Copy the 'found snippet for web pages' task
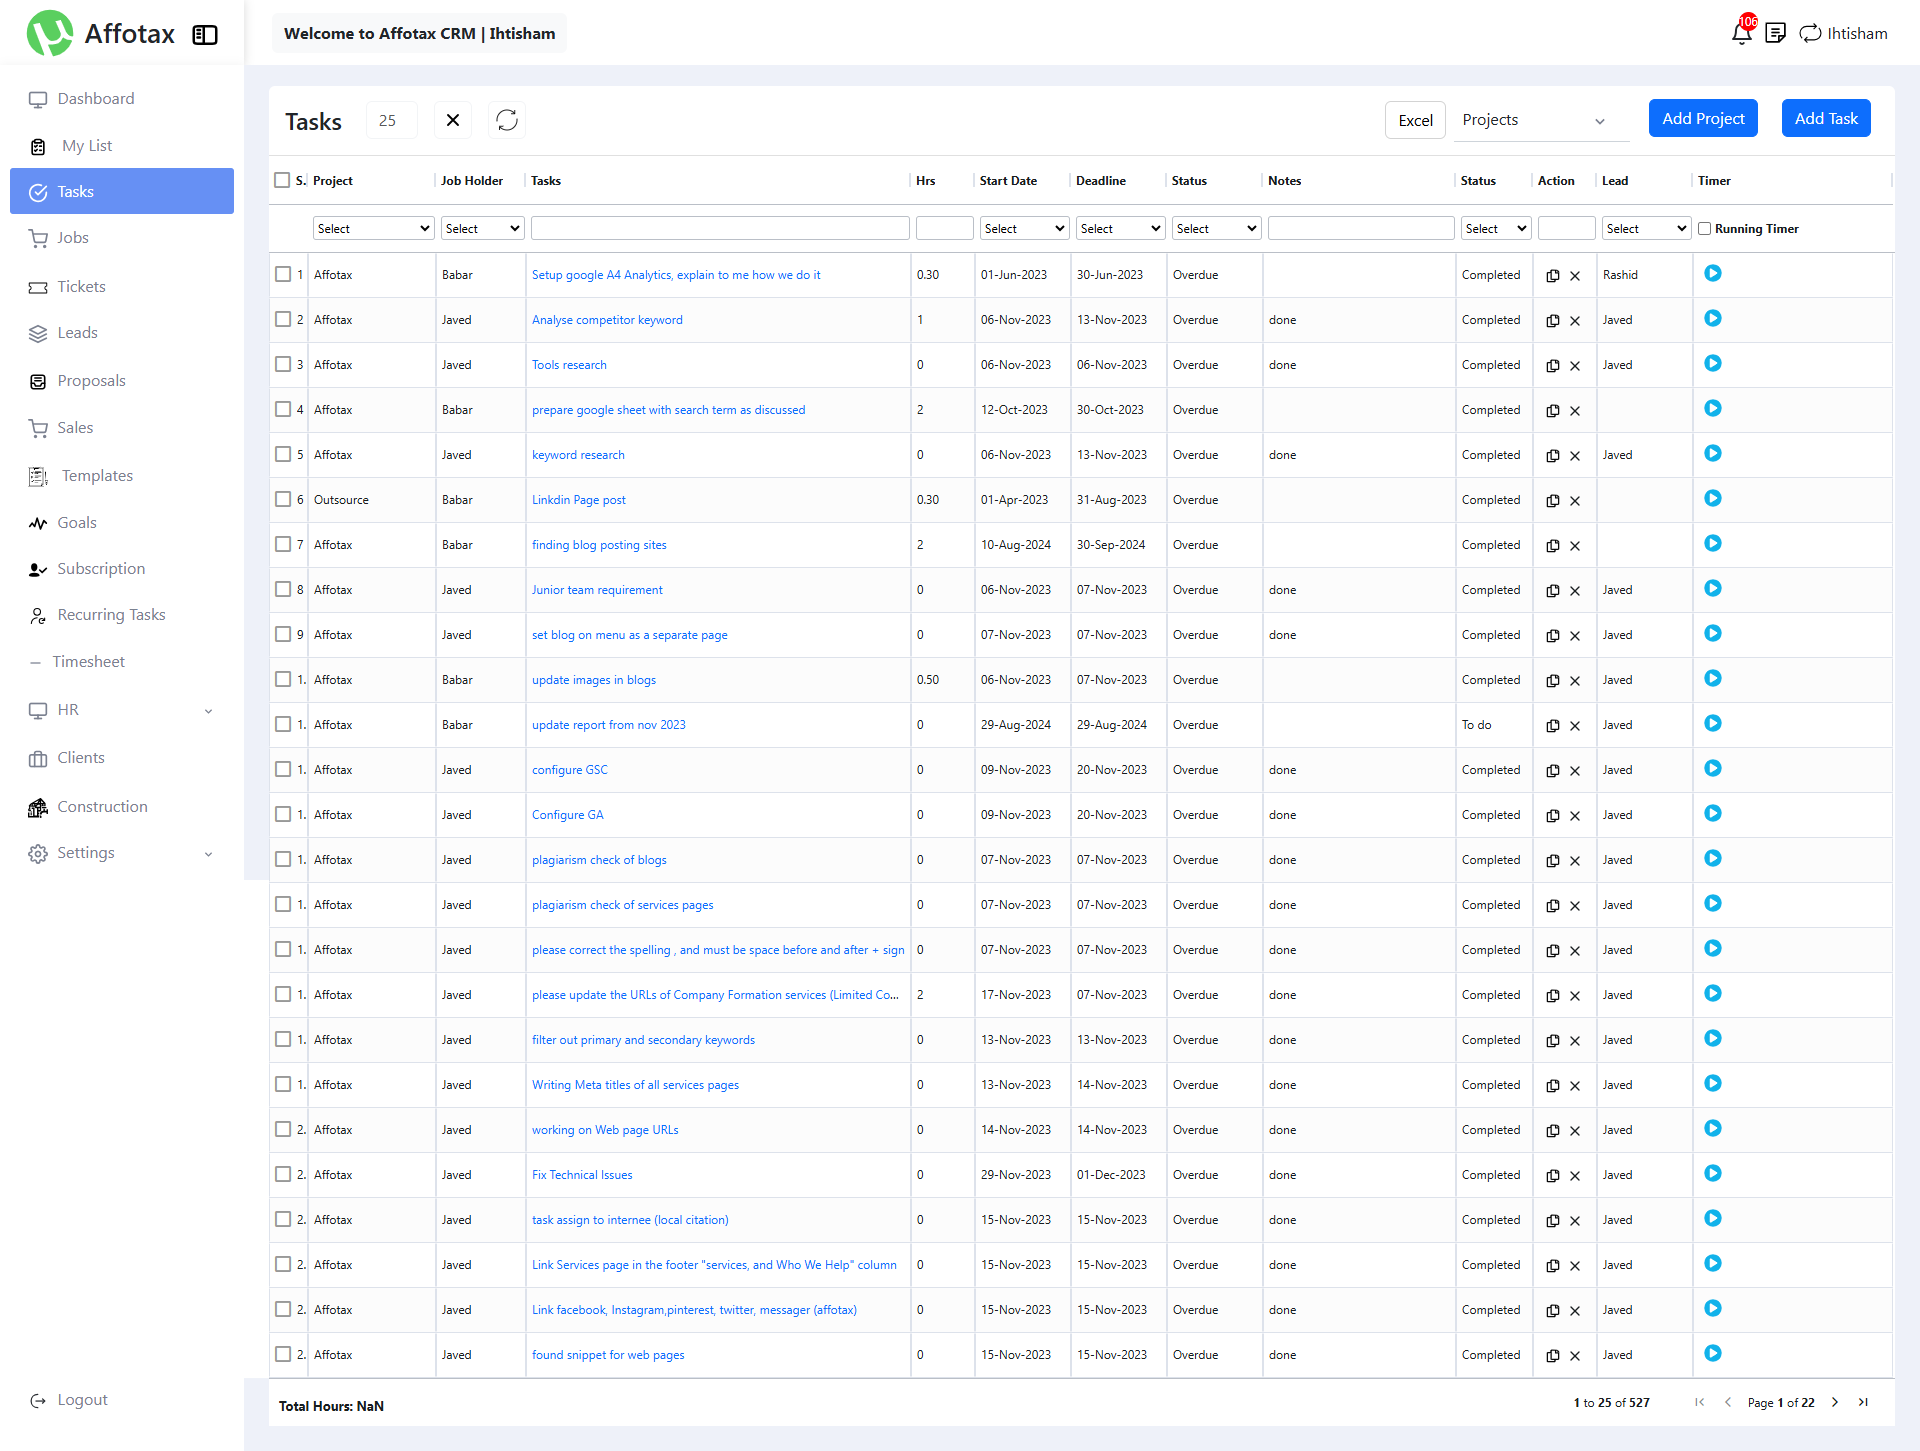The image size is (1920, 1451). [1553, 1356]
